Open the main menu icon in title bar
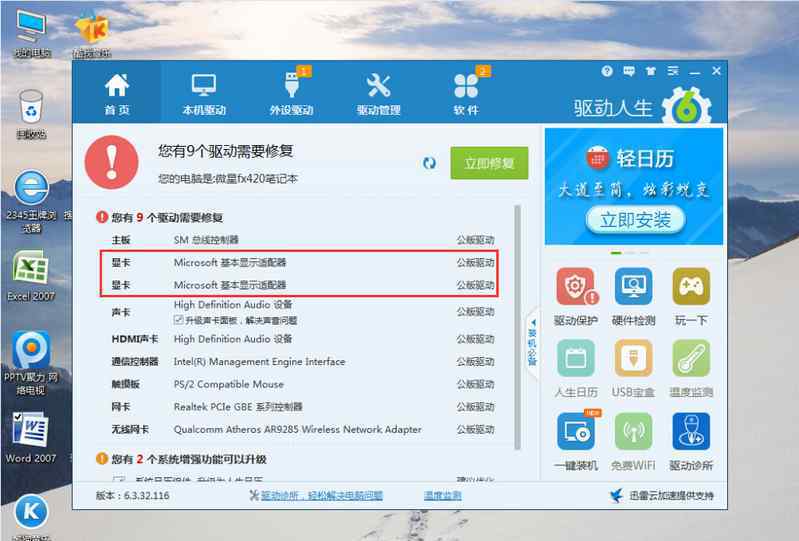The height and width of the screenshot is (541, 799). tap(673, 71)
